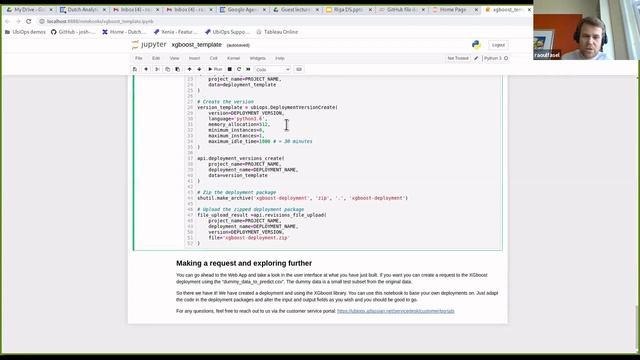This screenshot has height=360, width=640.
Task: Click the '# Zip the deployment package' comment
Action: 237,192
